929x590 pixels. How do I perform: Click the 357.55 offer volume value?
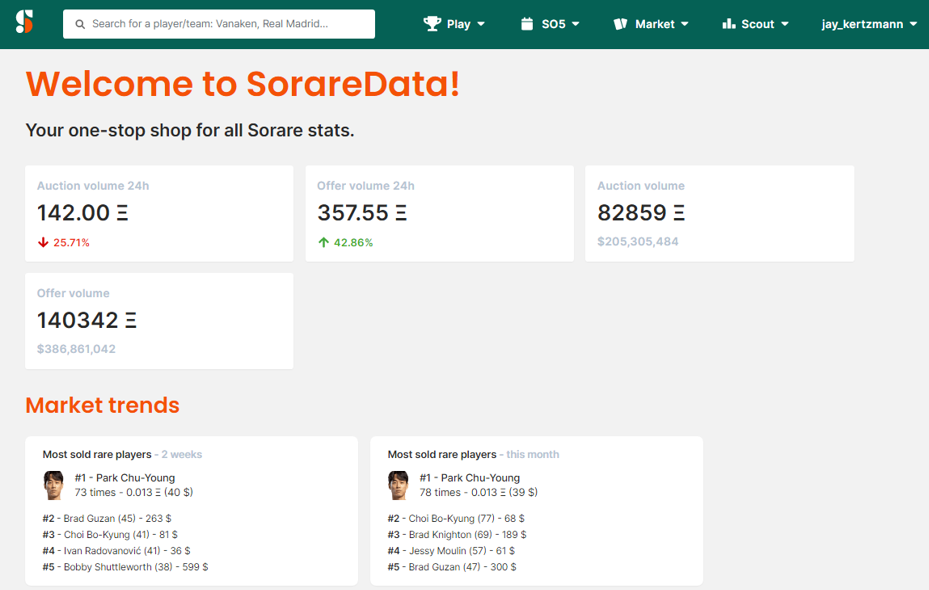353,213
